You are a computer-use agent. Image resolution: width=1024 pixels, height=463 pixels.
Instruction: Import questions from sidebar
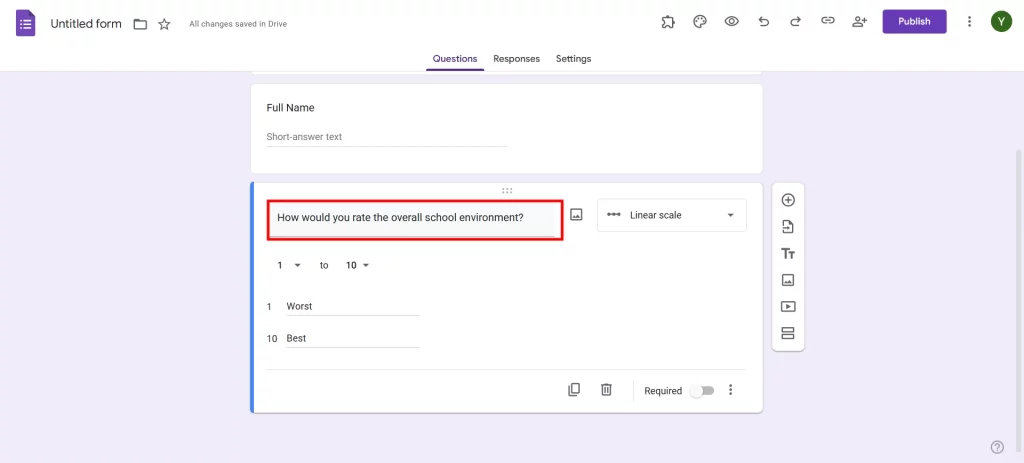point(788,227)
